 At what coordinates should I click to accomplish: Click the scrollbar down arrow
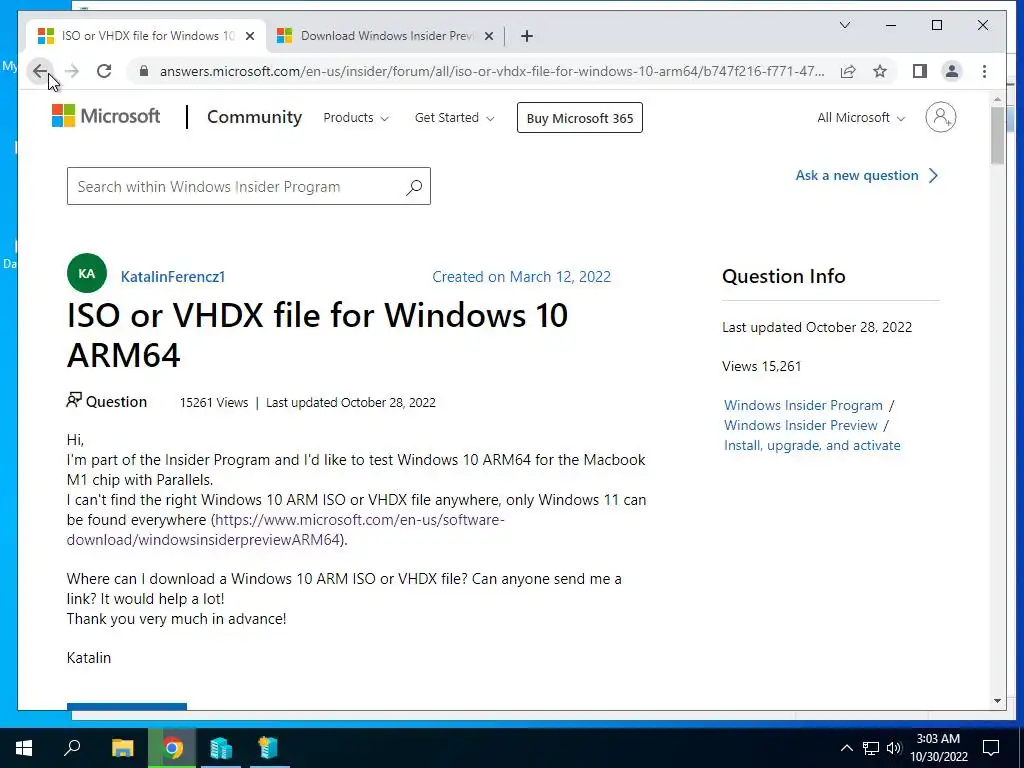(997, 701)
